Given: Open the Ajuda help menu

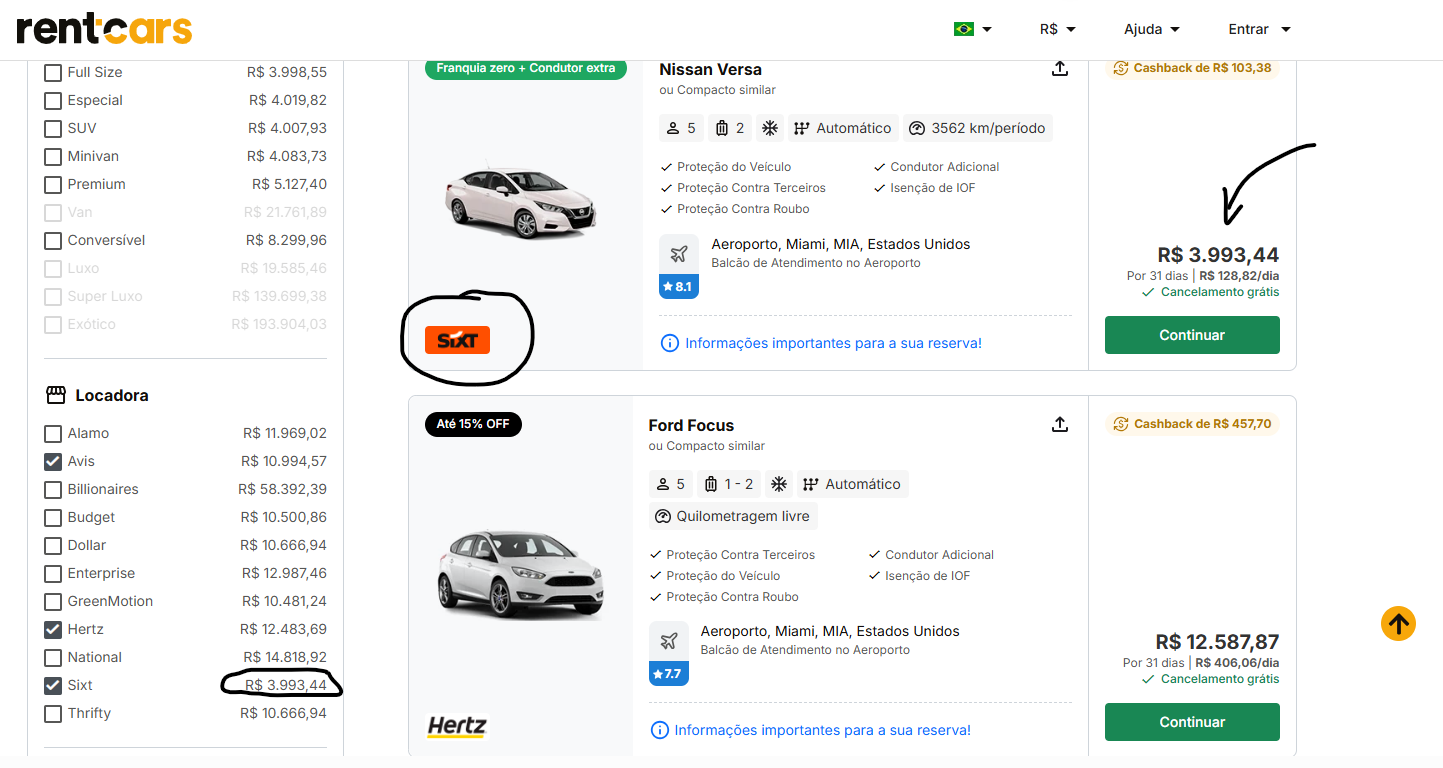Looking at the screenshot, I should click(1152, 29).
